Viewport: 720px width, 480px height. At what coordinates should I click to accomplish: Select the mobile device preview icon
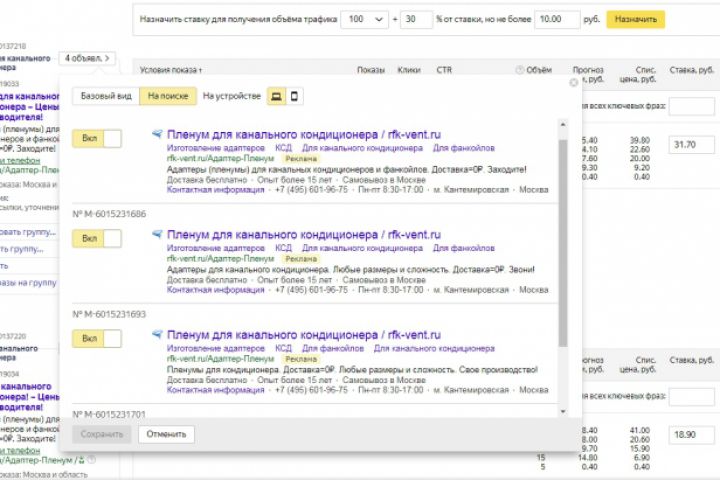[x=294, y=96]
